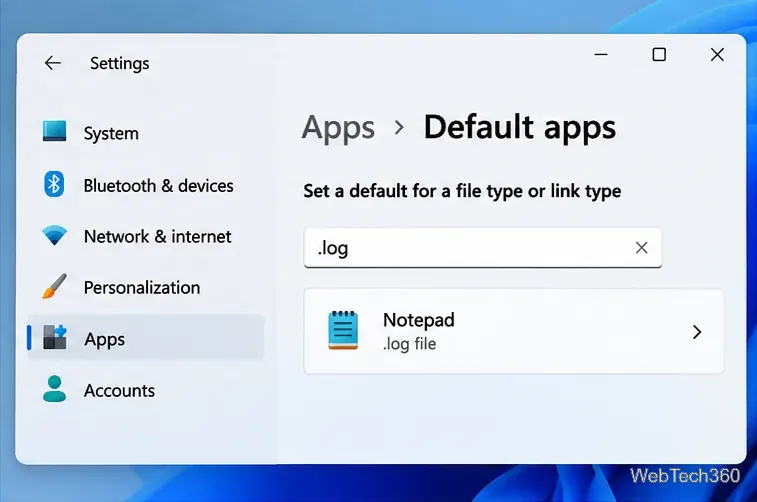Click the Apps sidebar icon
Viewport: 757px width, 502px height.
click(55, 337)
